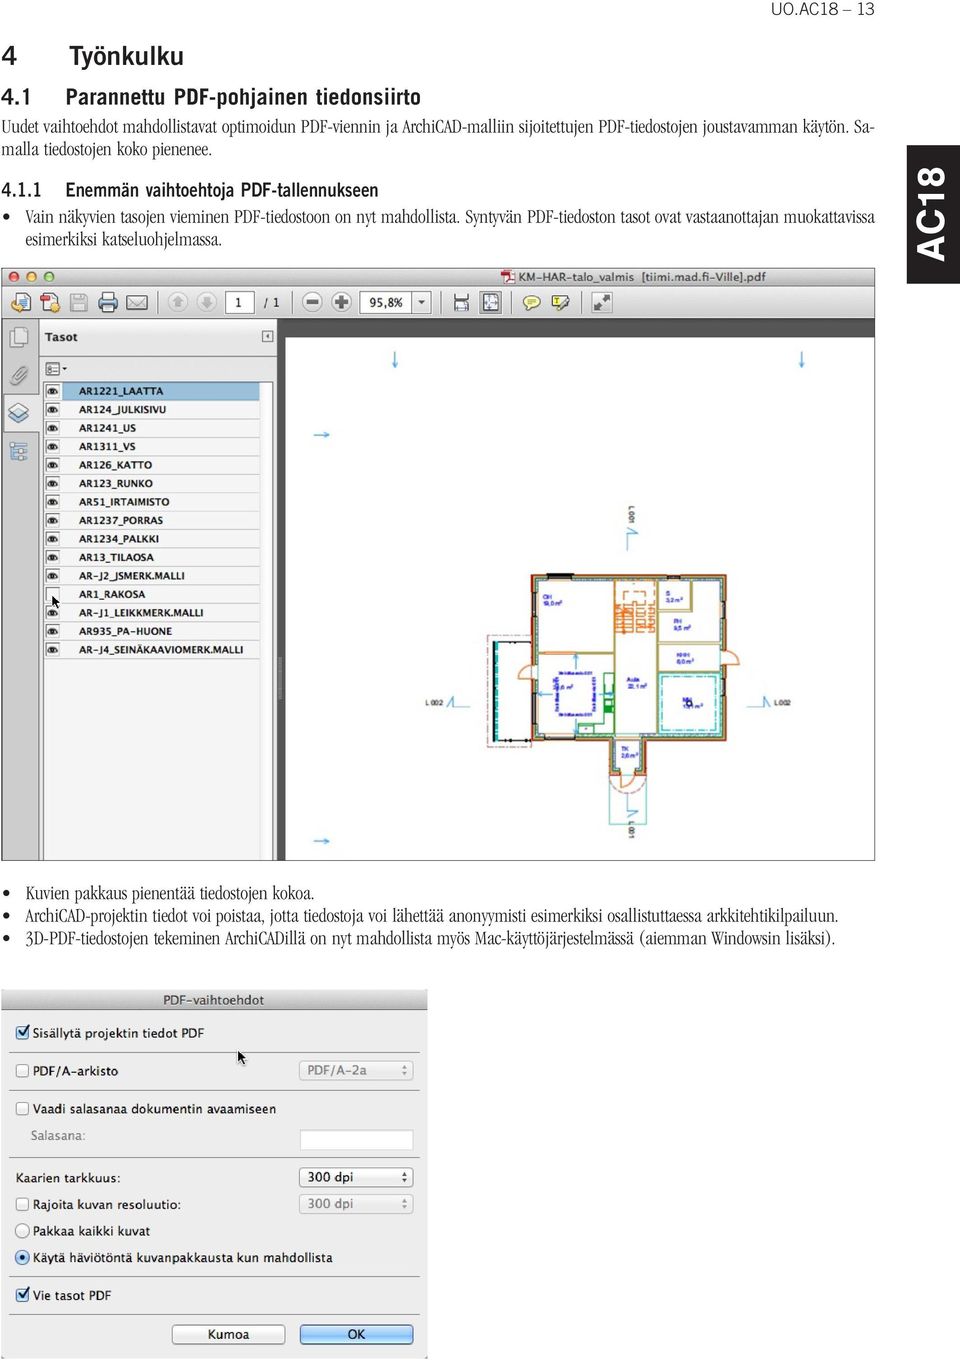Click the create PDF toolbar icon
Image resolution: width=960 pixels, height=1360 pixels.
click(20, 302)
